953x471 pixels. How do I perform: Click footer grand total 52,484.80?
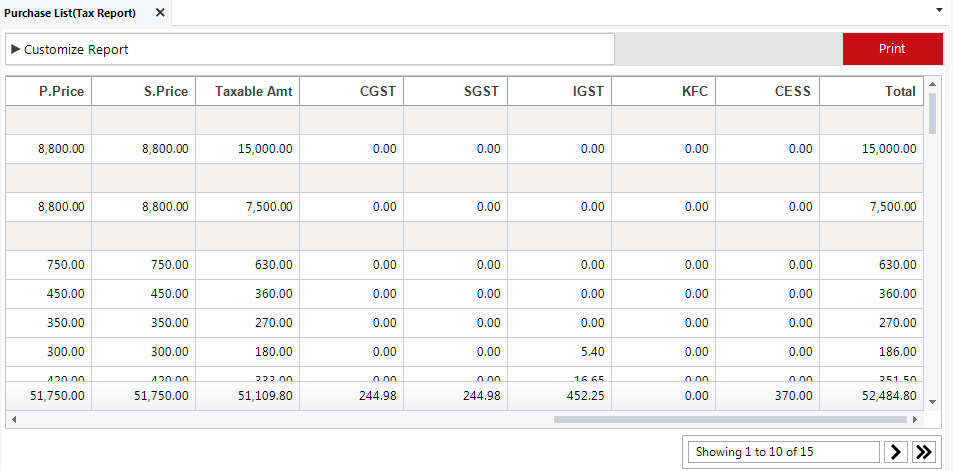[871, 396]
